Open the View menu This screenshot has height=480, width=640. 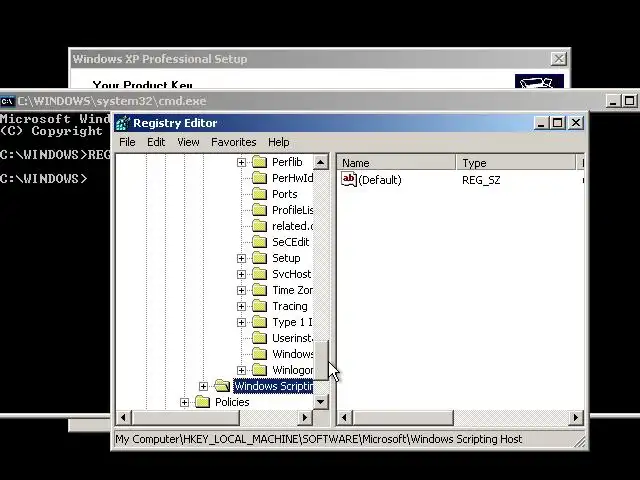click(188, 142)
